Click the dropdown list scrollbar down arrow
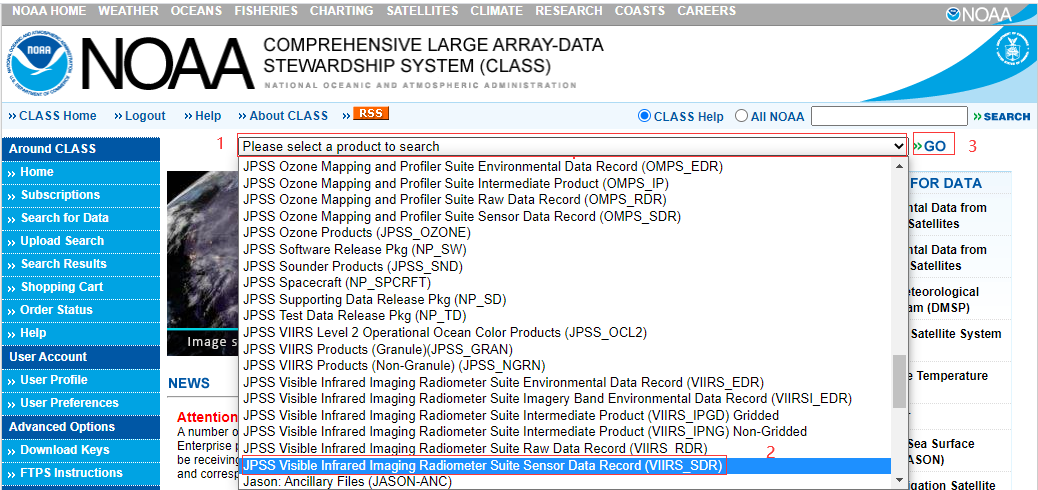The width and height of the screenshot is (1038, 490). click(899, 479)
